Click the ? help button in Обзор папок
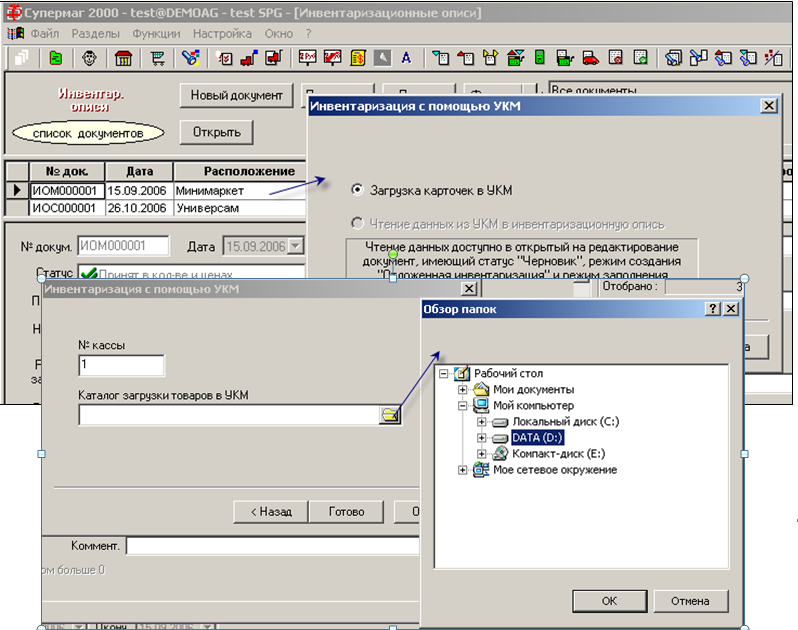The image size is (798, 630). pos(713,308)
